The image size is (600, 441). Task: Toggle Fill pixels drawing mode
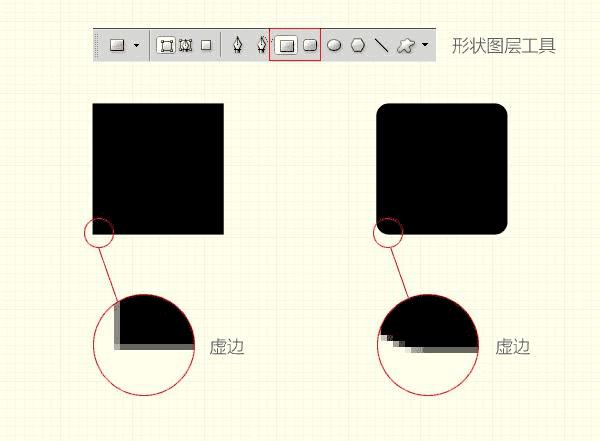206,45
